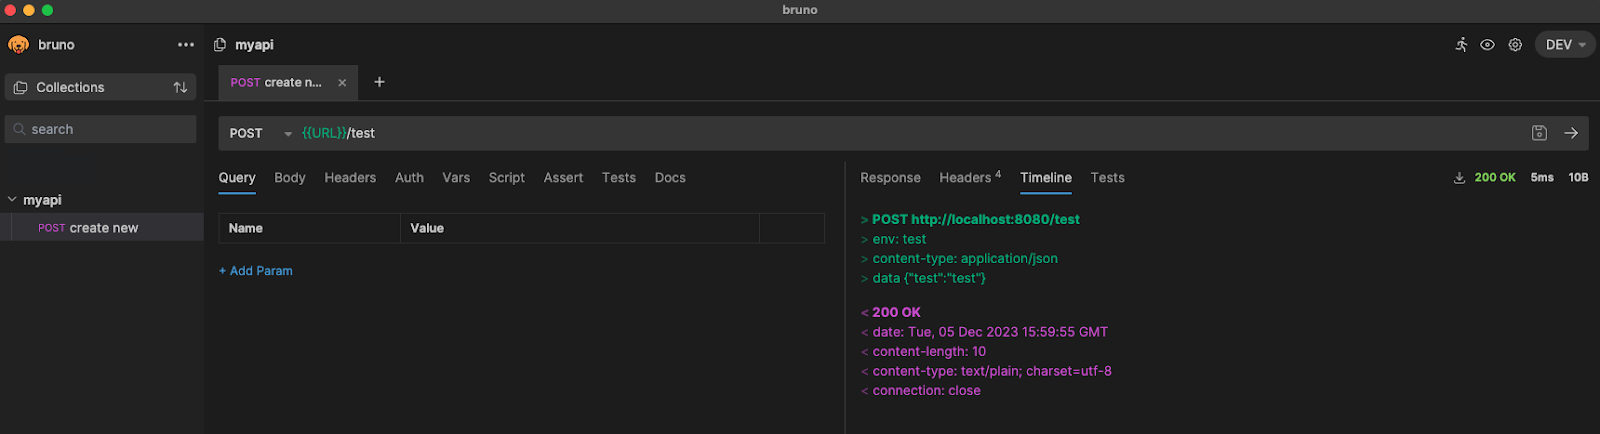Switch to the Assert tab
1600x434 pixels.
(x=563, y=178)
